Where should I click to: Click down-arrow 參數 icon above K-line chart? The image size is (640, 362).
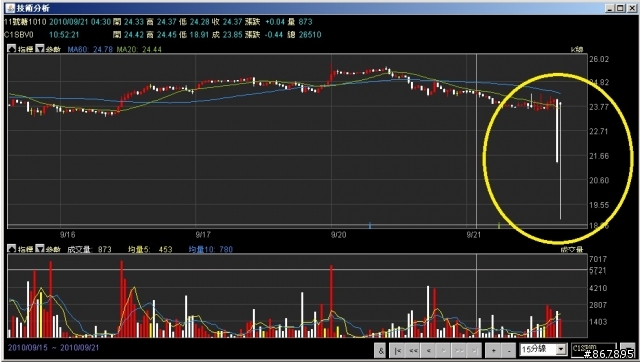coord(40,49)
